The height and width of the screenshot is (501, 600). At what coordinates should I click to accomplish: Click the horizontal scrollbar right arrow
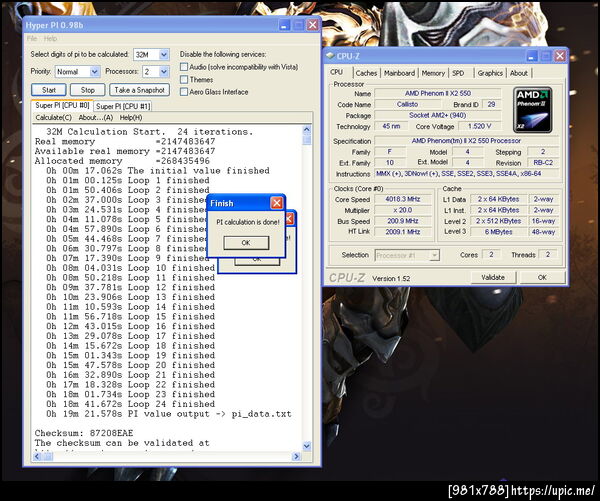(297, 456)
